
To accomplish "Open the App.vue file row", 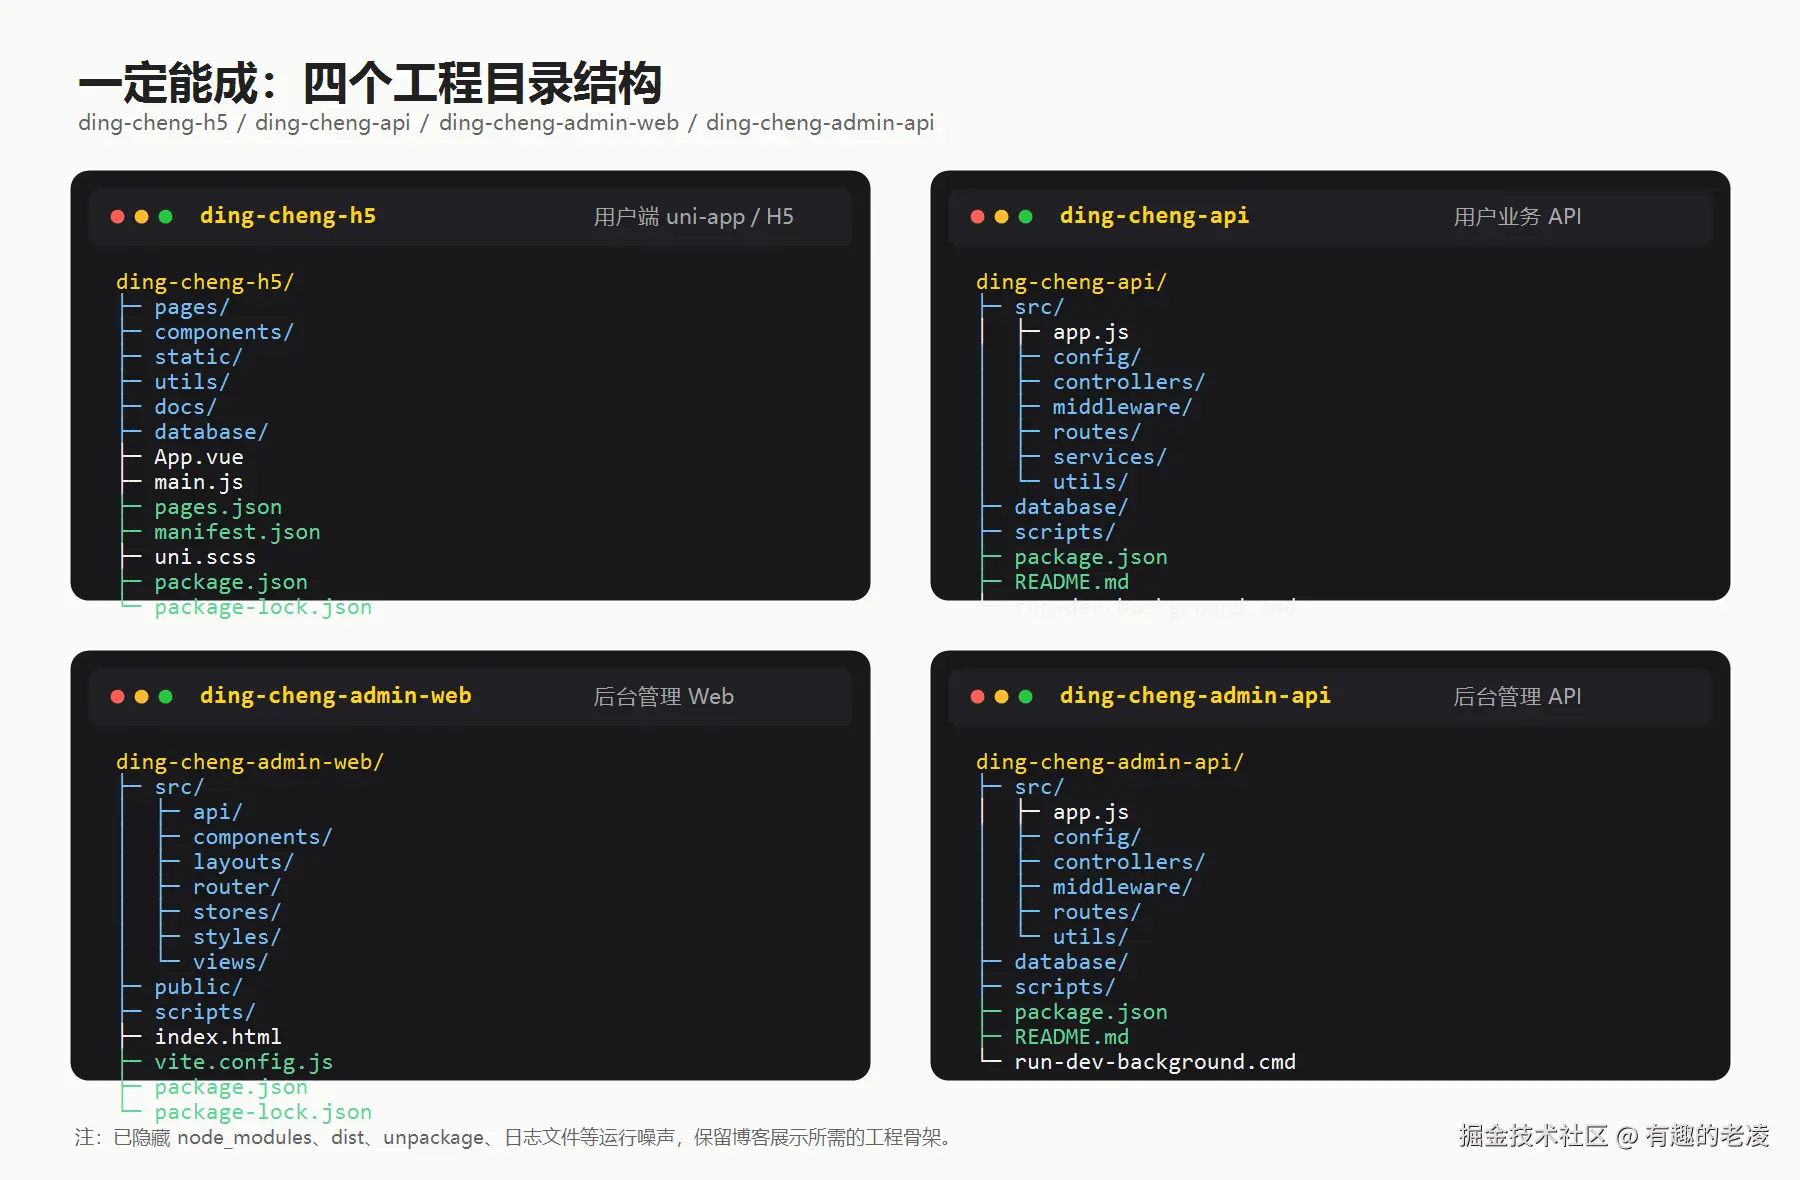I will click(x=199, y=458).
